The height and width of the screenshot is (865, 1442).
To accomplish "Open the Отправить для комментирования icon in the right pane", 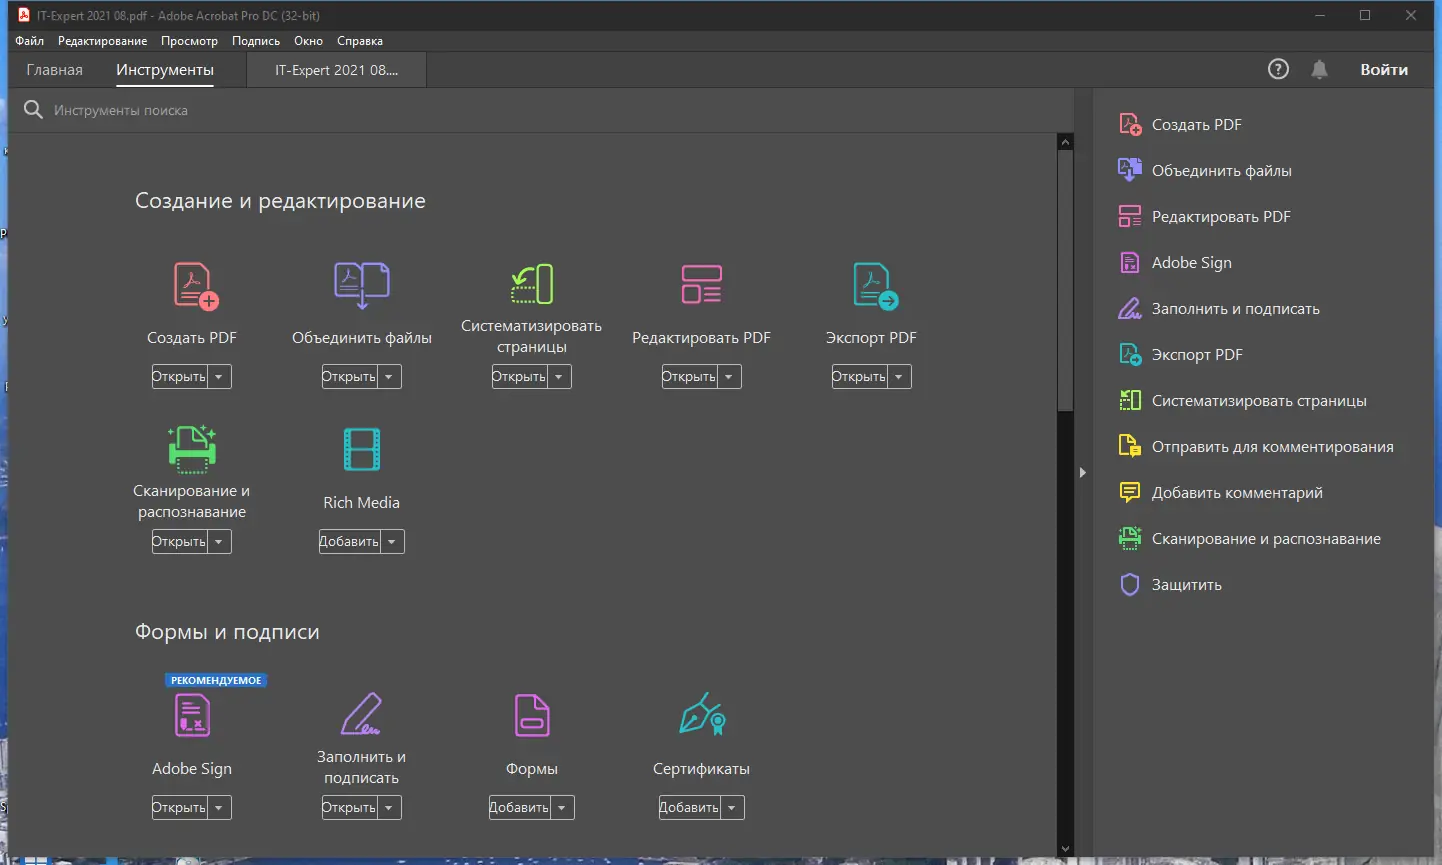I will tap(1130, 447).
